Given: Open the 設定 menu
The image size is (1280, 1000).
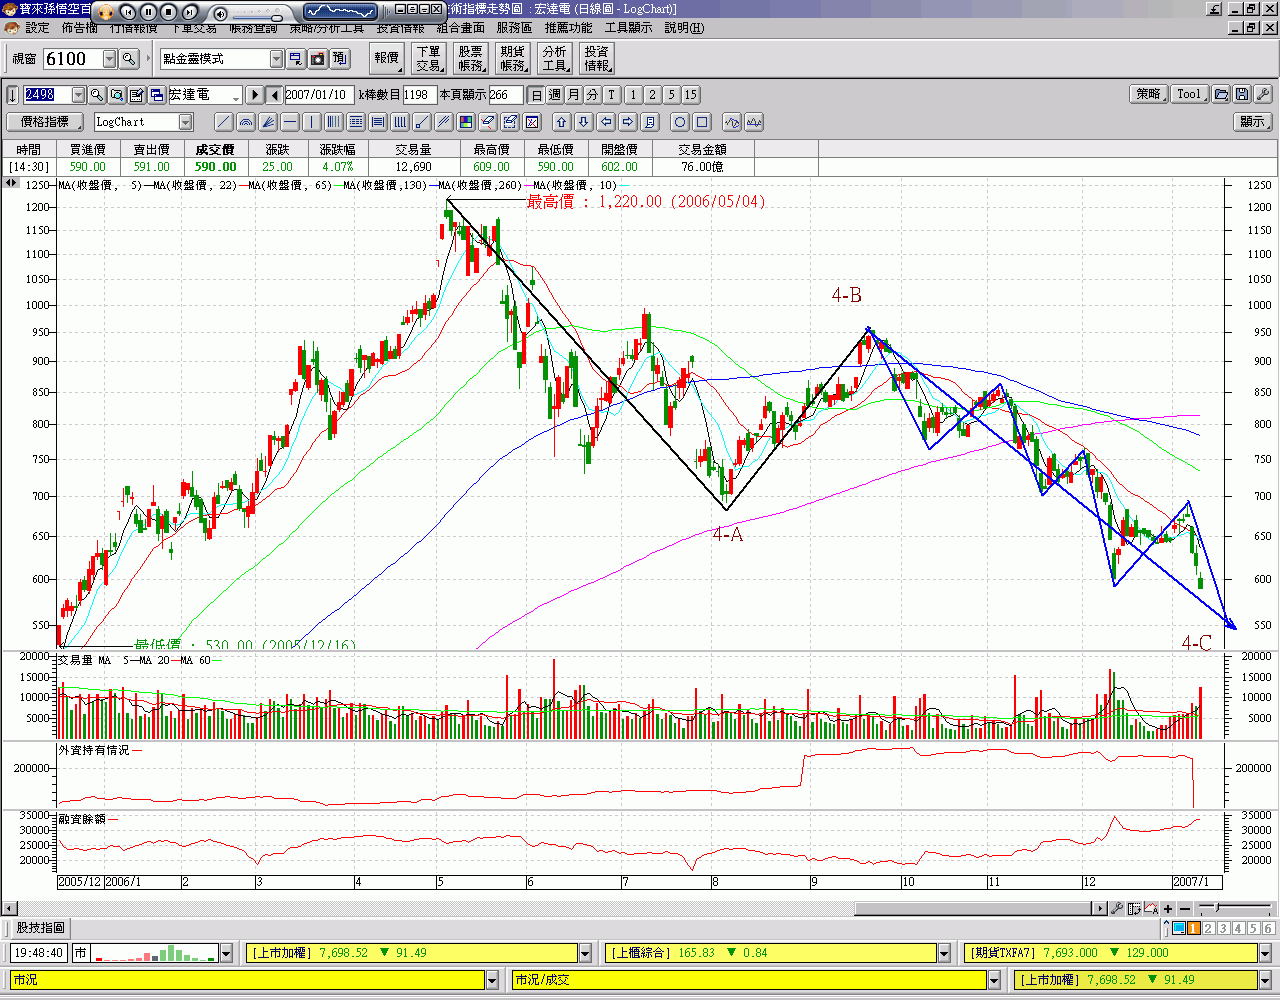Looking at the screenshot, I should point(37,28).
